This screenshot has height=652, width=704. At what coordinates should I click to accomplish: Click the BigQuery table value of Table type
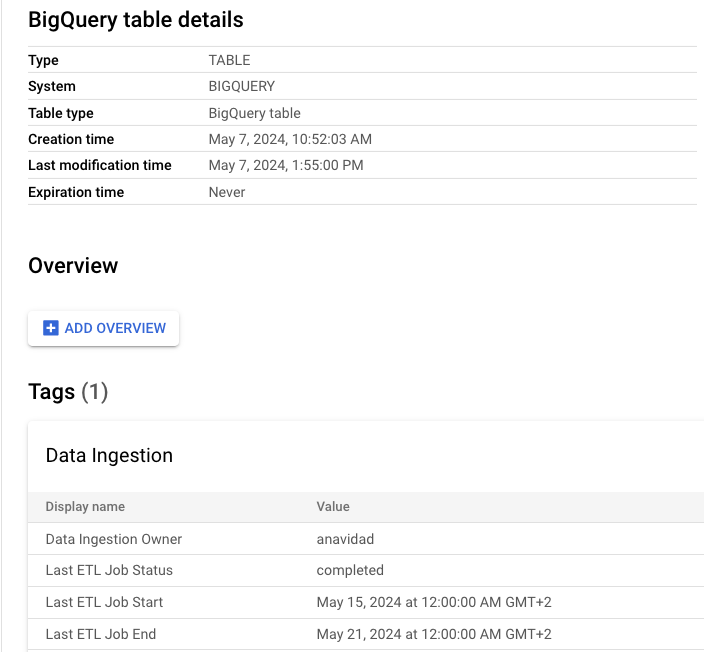(254, 113)
